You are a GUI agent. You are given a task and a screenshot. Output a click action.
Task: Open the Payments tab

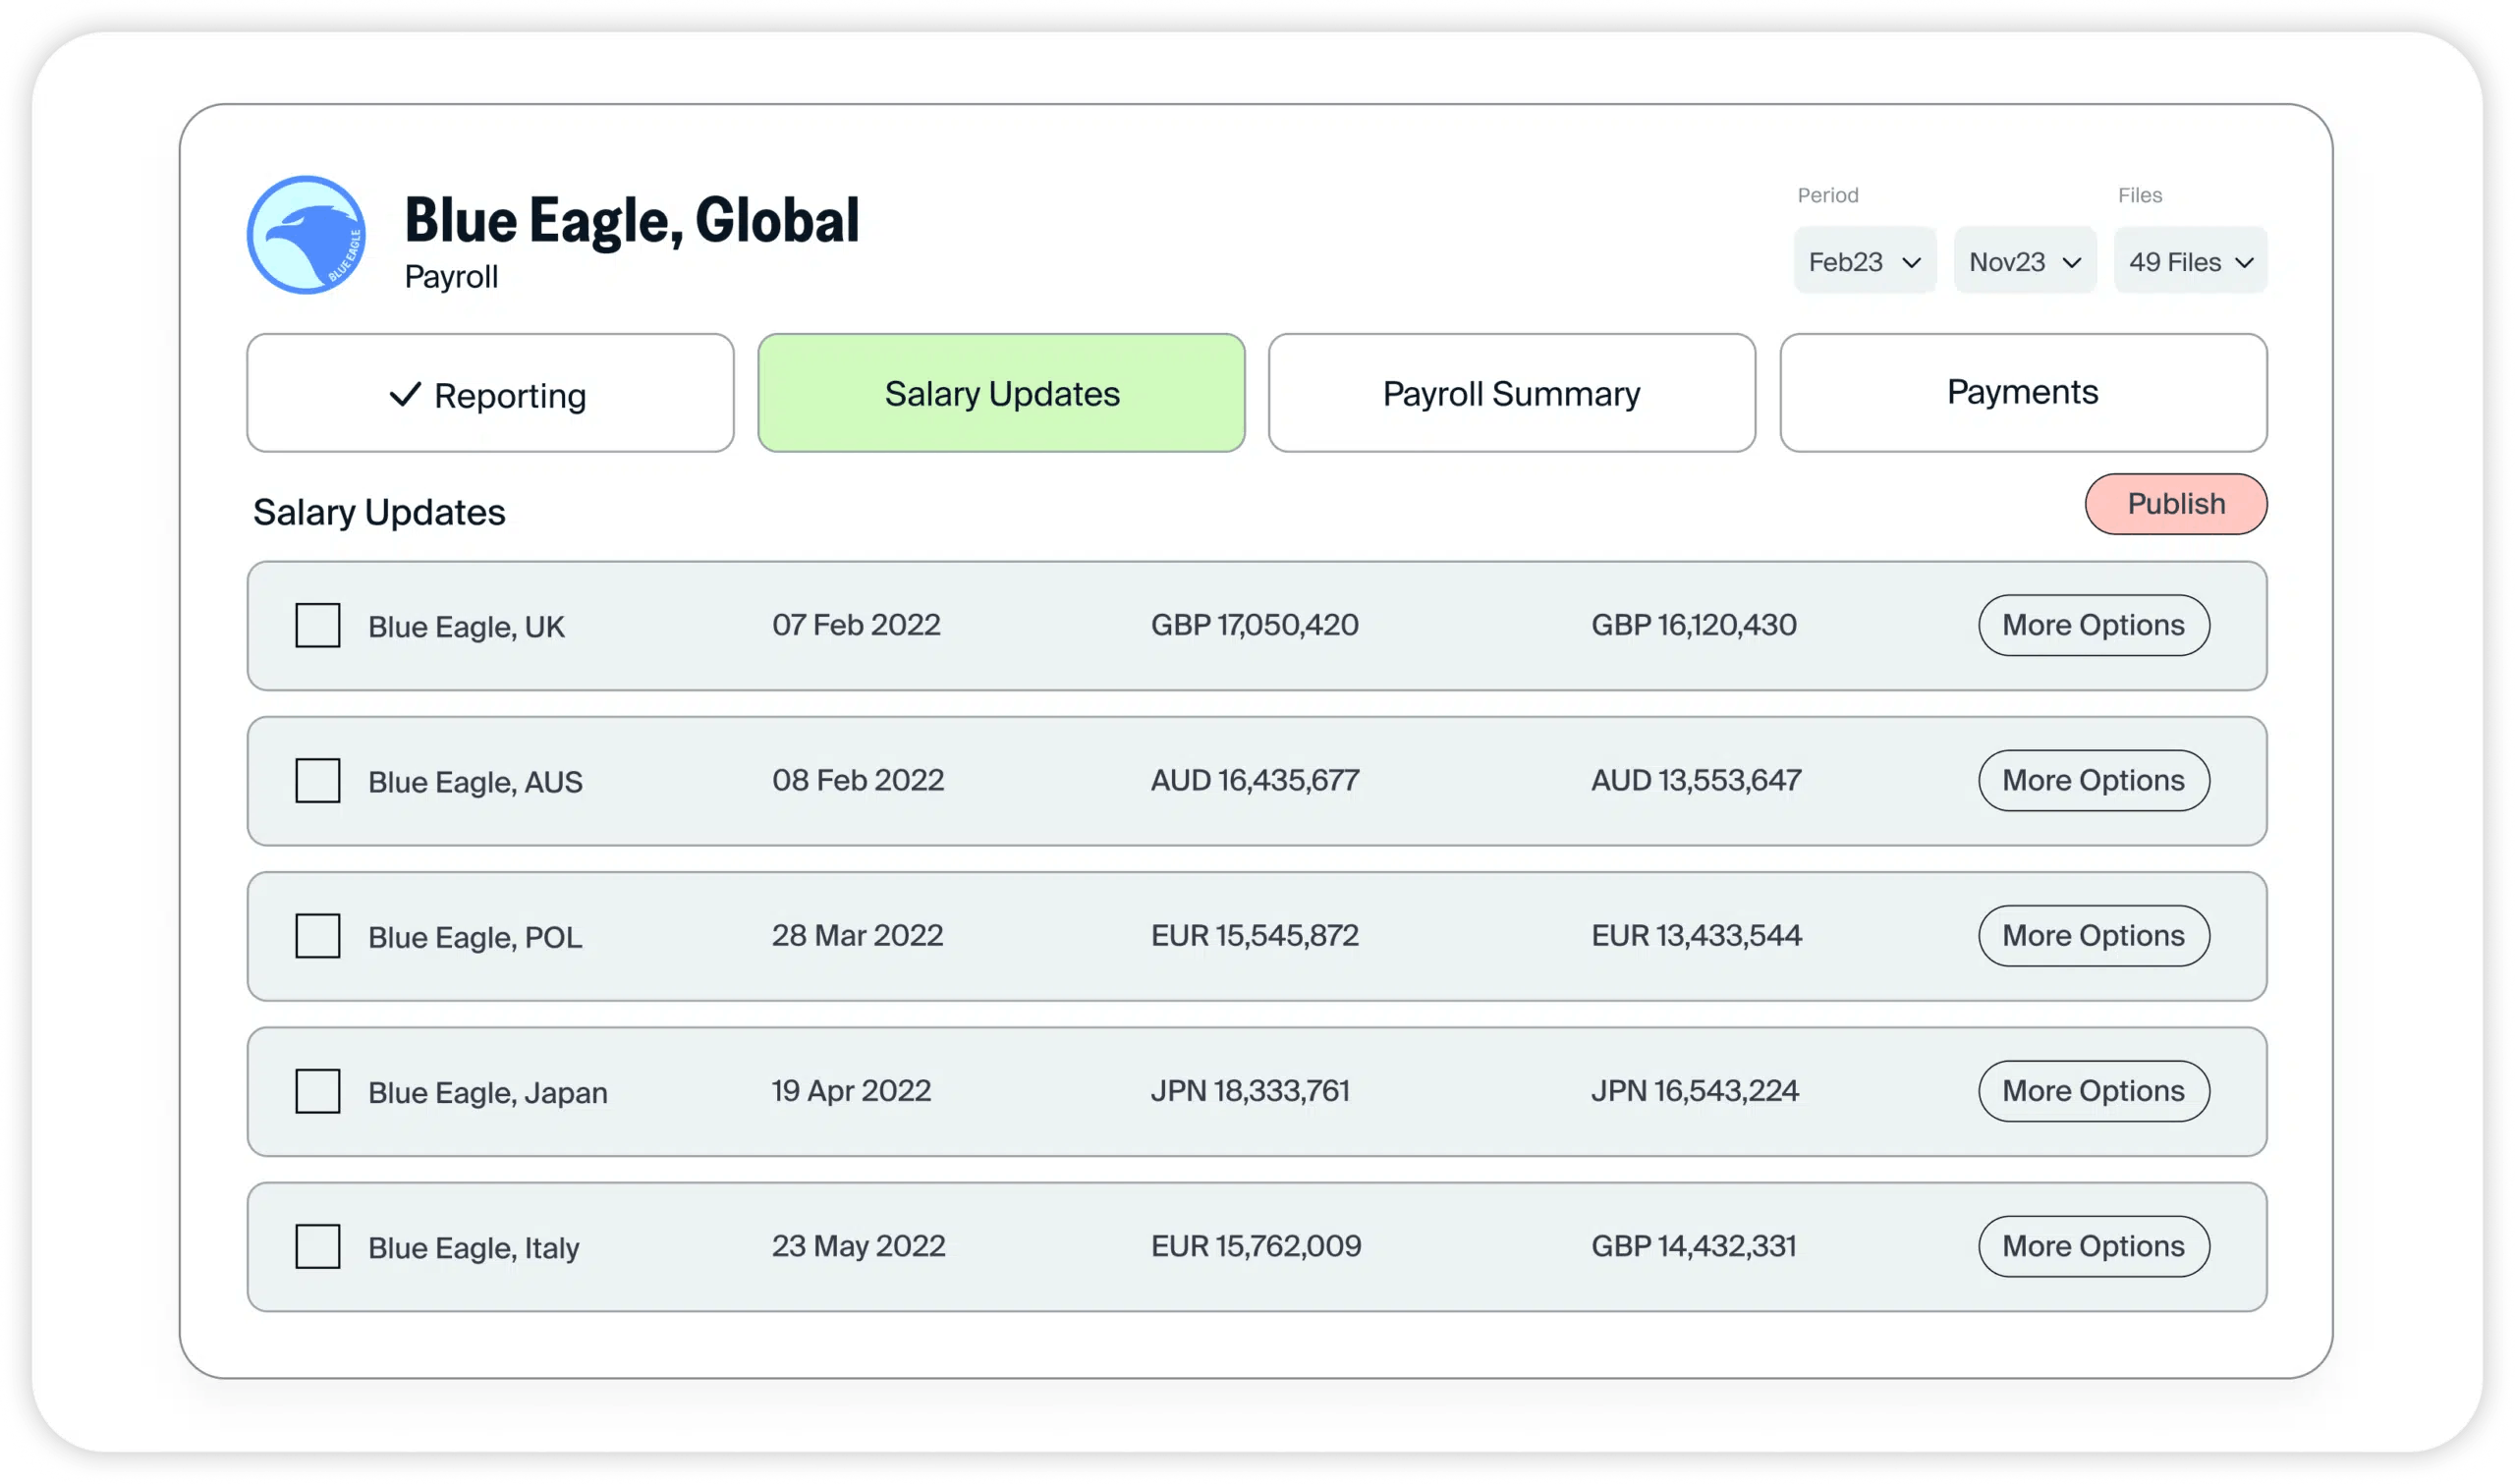pos(2022,393)
